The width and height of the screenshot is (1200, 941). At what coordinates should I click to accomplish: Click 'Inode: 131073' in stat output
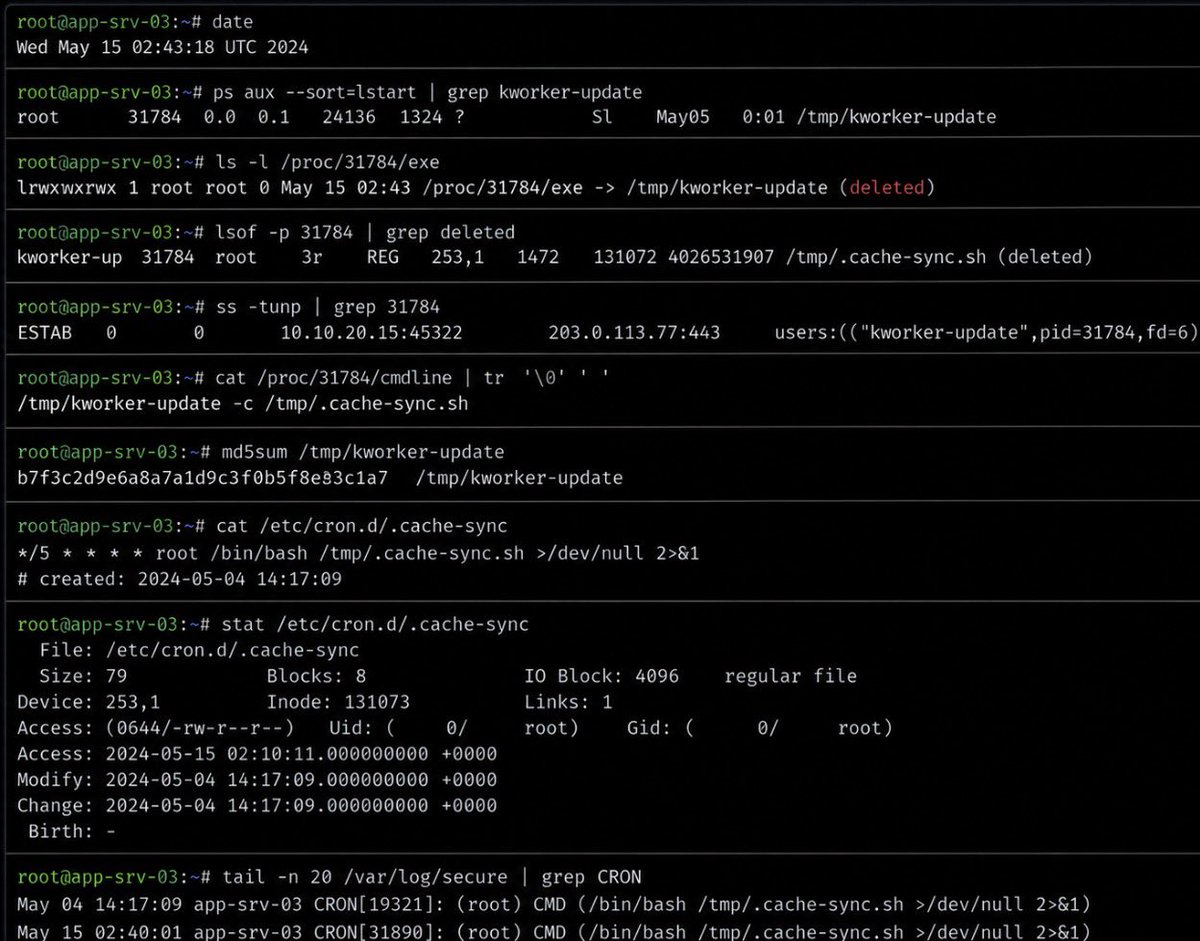click(338, 702)
